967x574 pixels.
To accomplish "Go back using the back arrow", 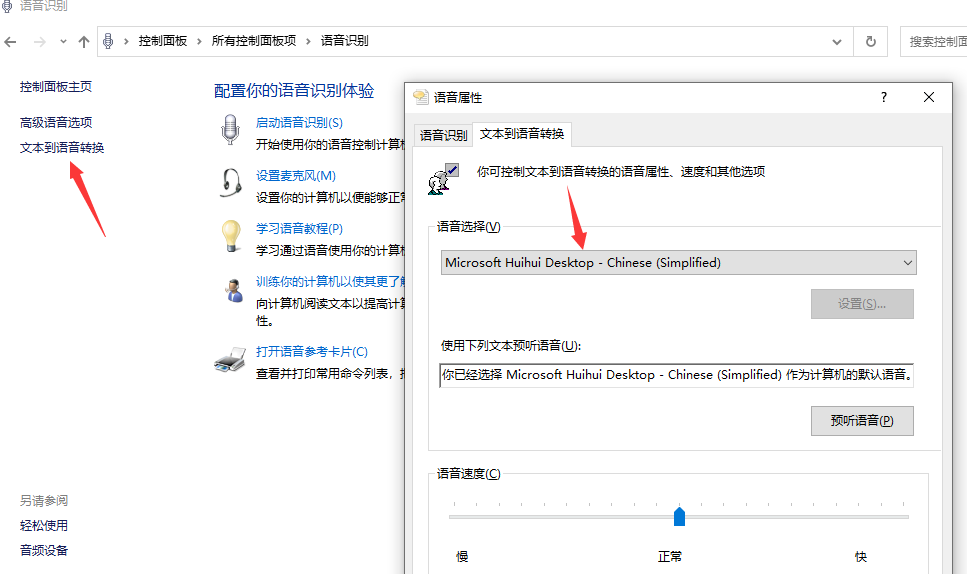I will [11, 41].
